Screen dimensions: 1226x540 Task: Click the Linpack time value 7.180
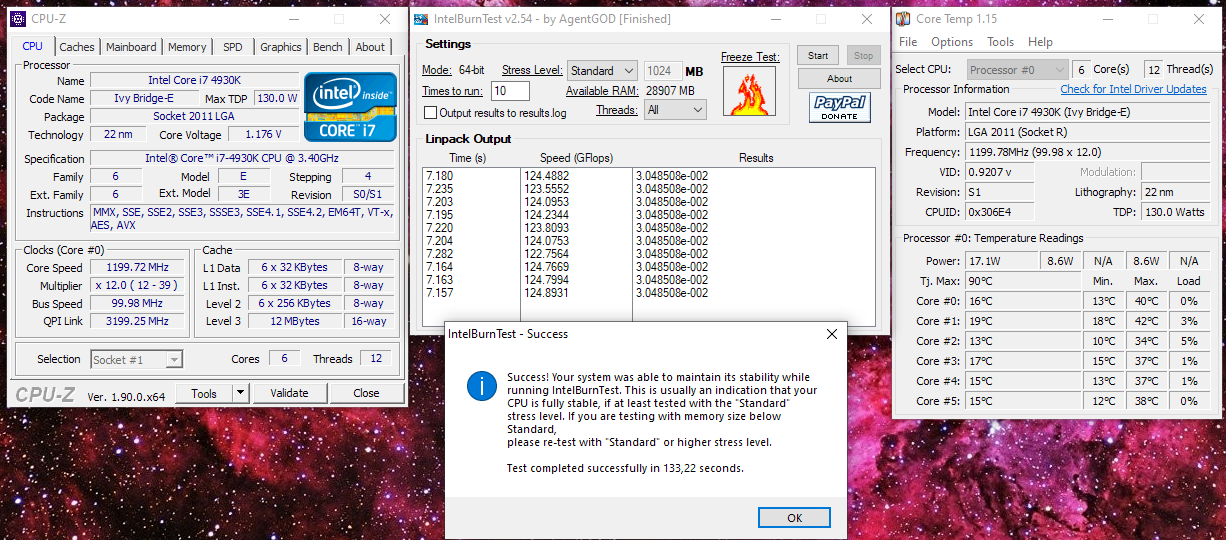(439, 176)
